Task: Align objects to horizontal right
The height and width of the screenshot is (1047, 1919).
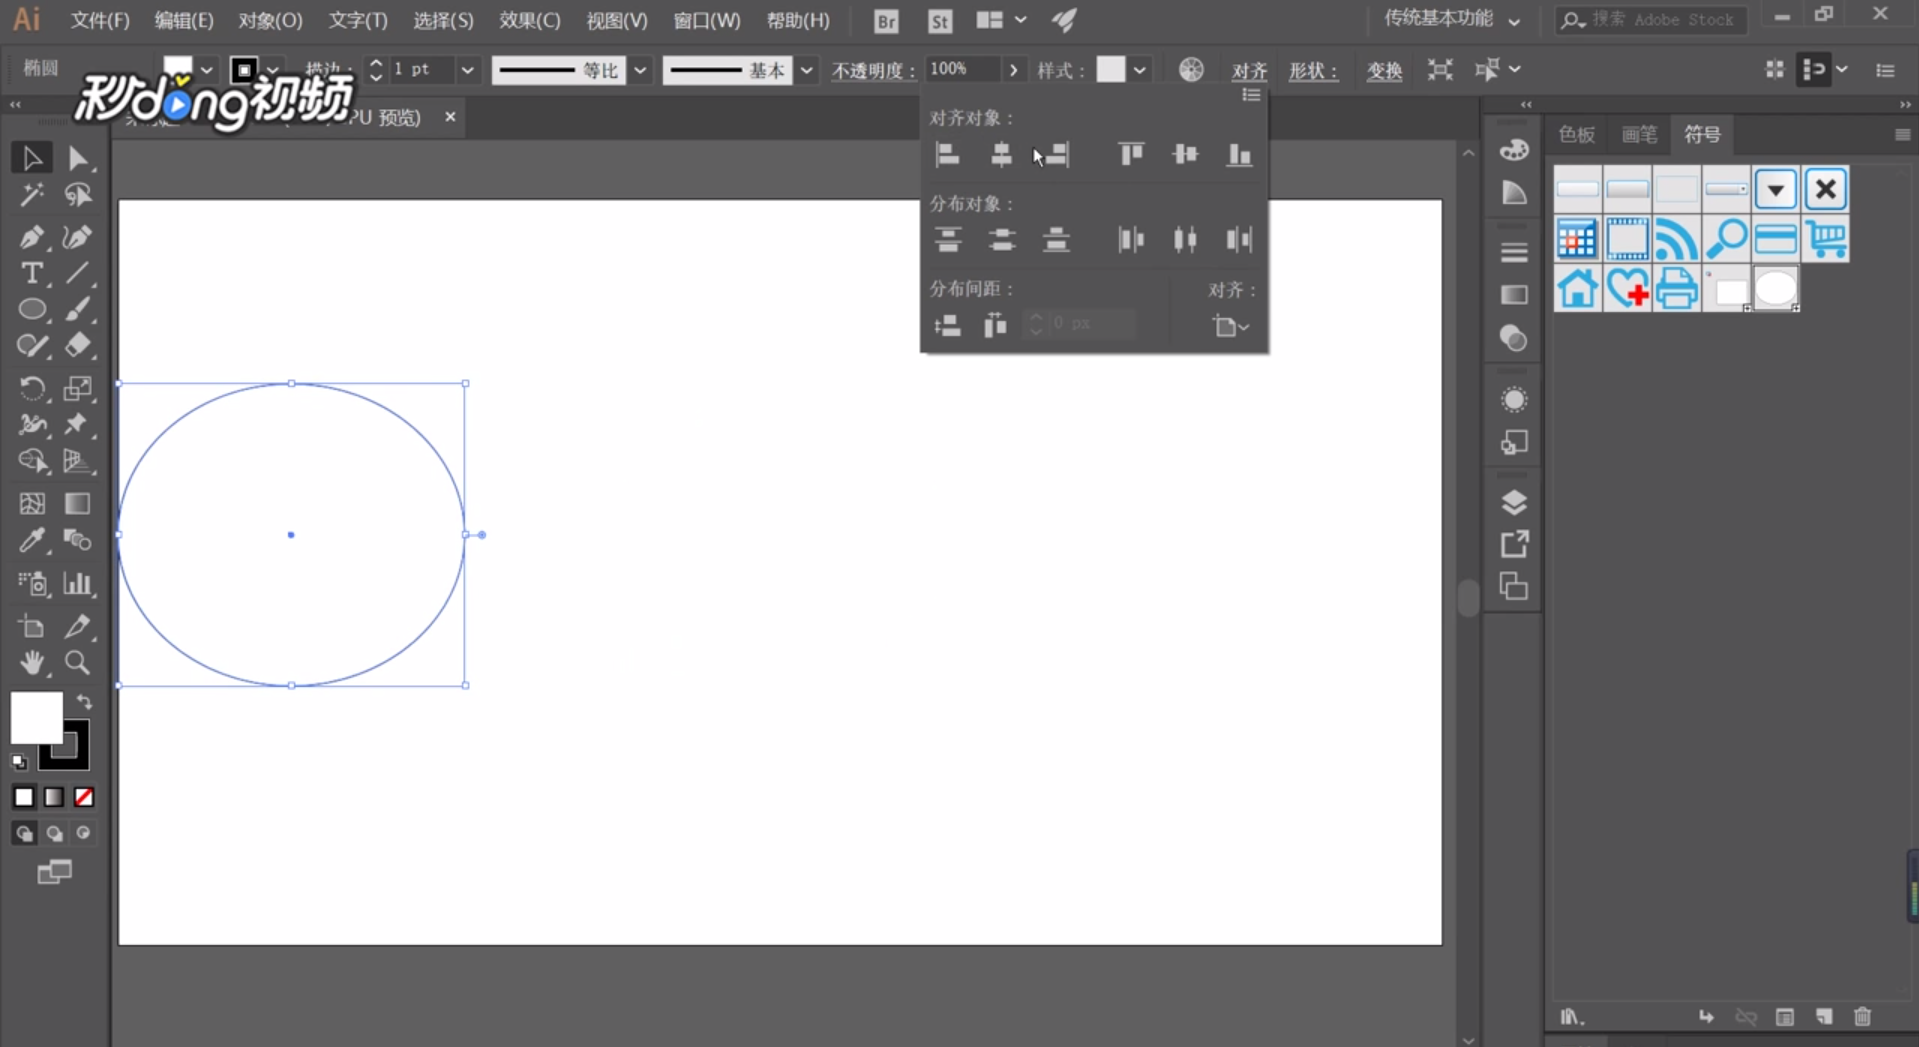Action: tap(1056, 154)
